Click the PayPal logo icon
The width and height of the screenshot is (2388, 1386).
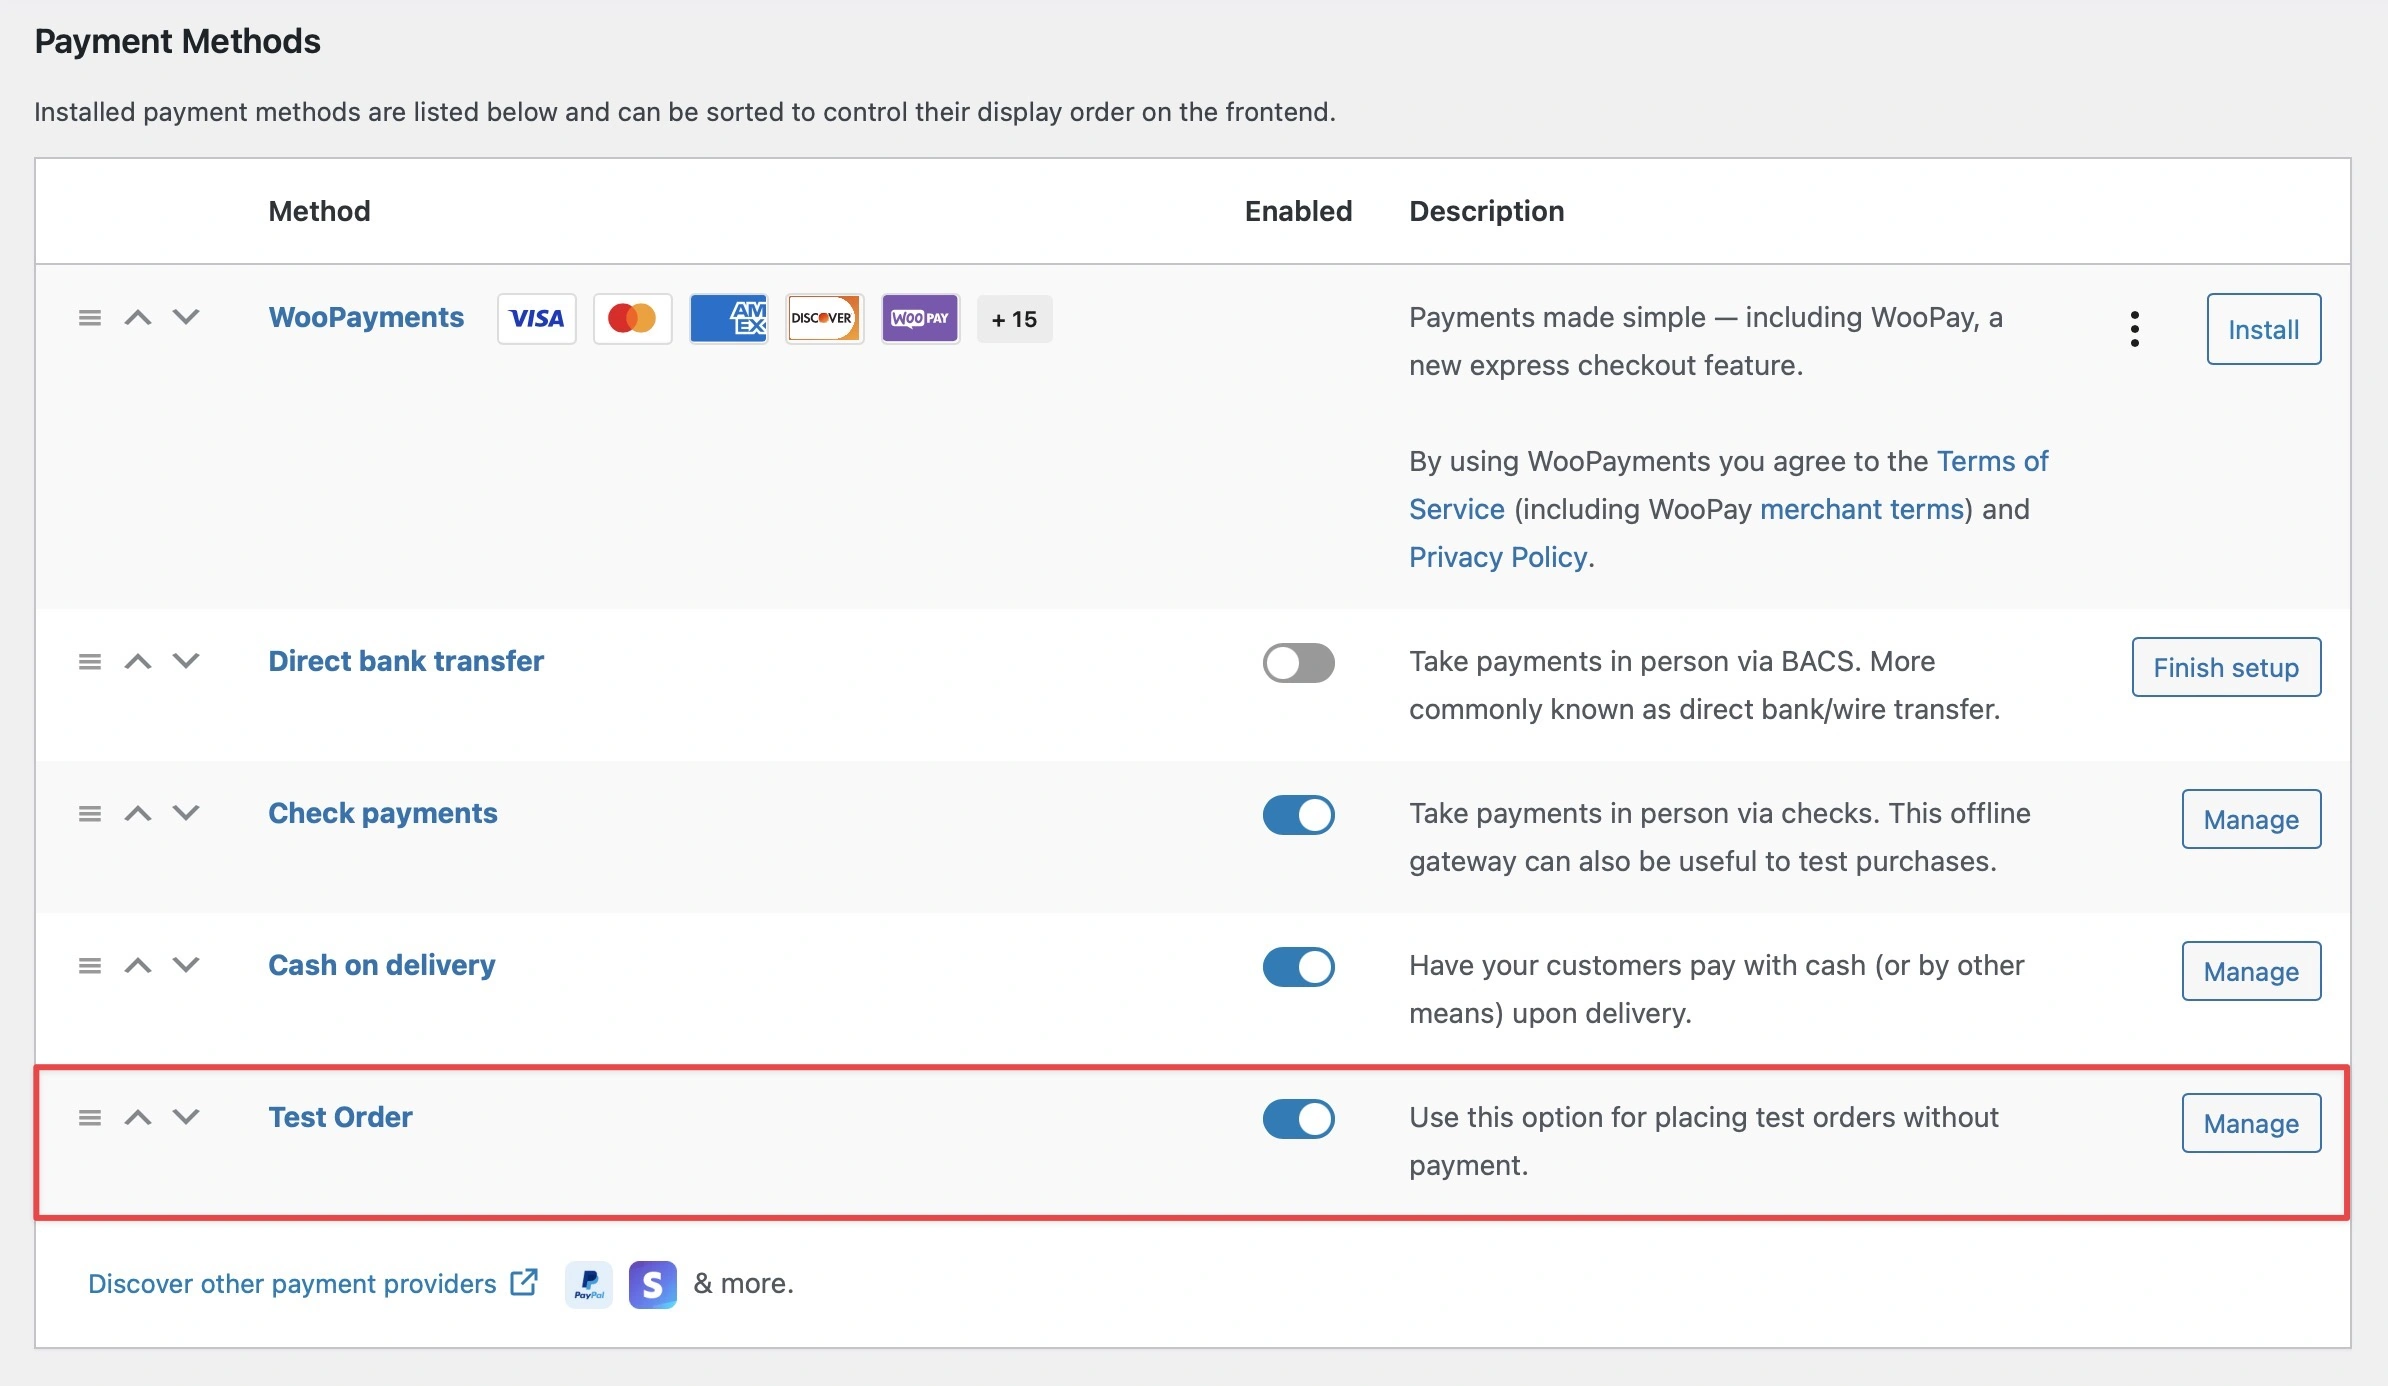pos(589,1284)
